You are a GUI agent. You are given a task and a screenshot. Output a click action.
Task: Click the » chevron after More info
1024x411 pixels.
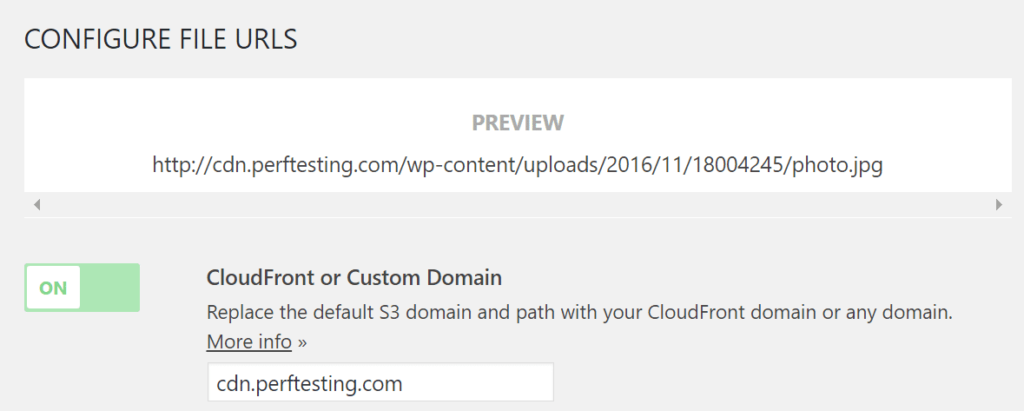click(302, 343)
